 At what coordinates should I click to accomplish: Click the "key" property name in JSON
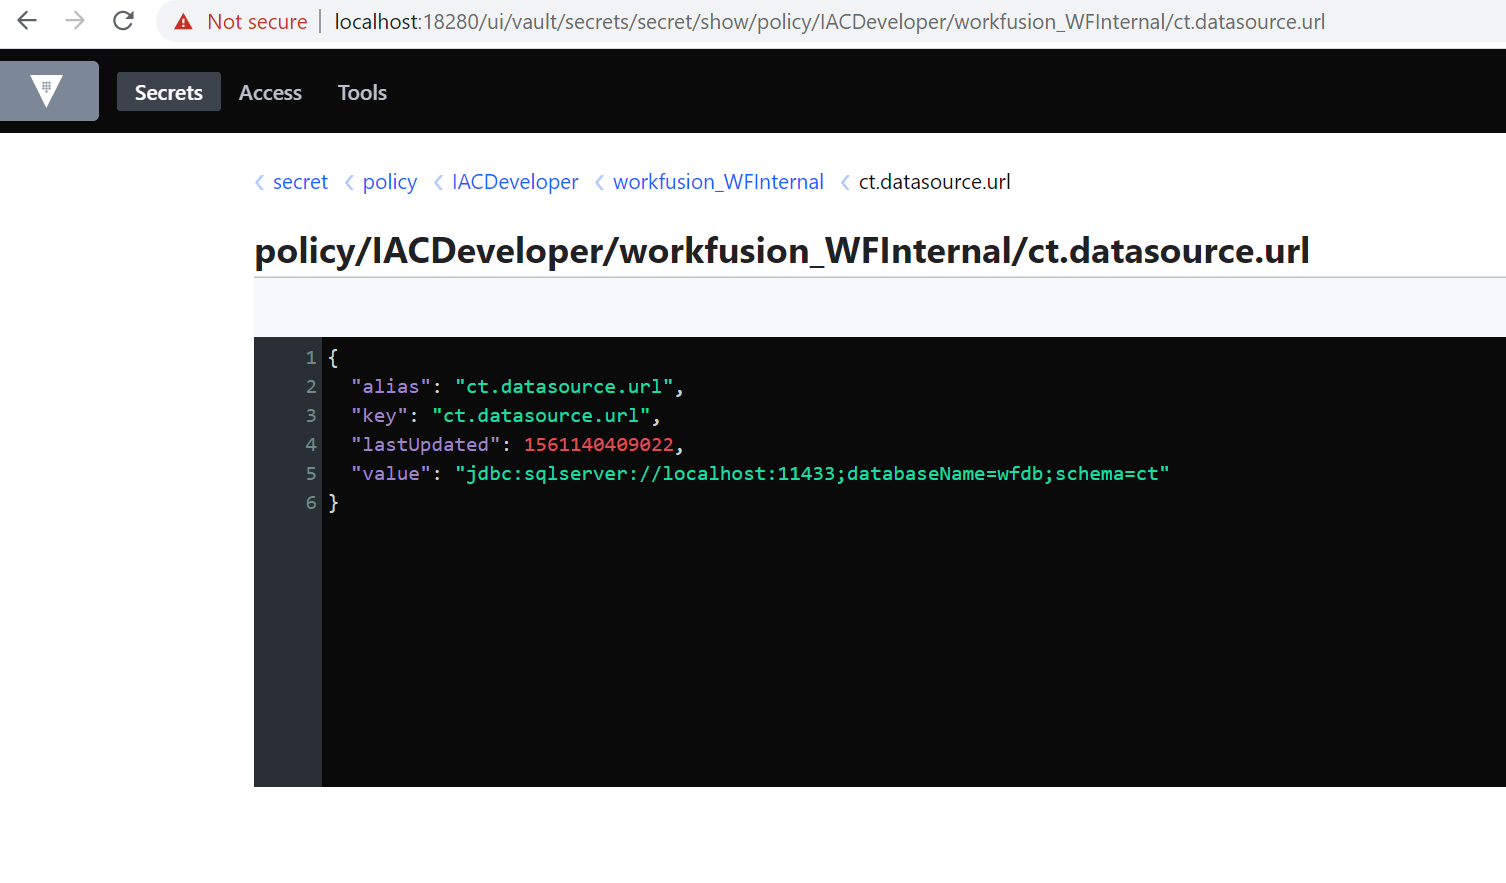click(x=379, y=416)
